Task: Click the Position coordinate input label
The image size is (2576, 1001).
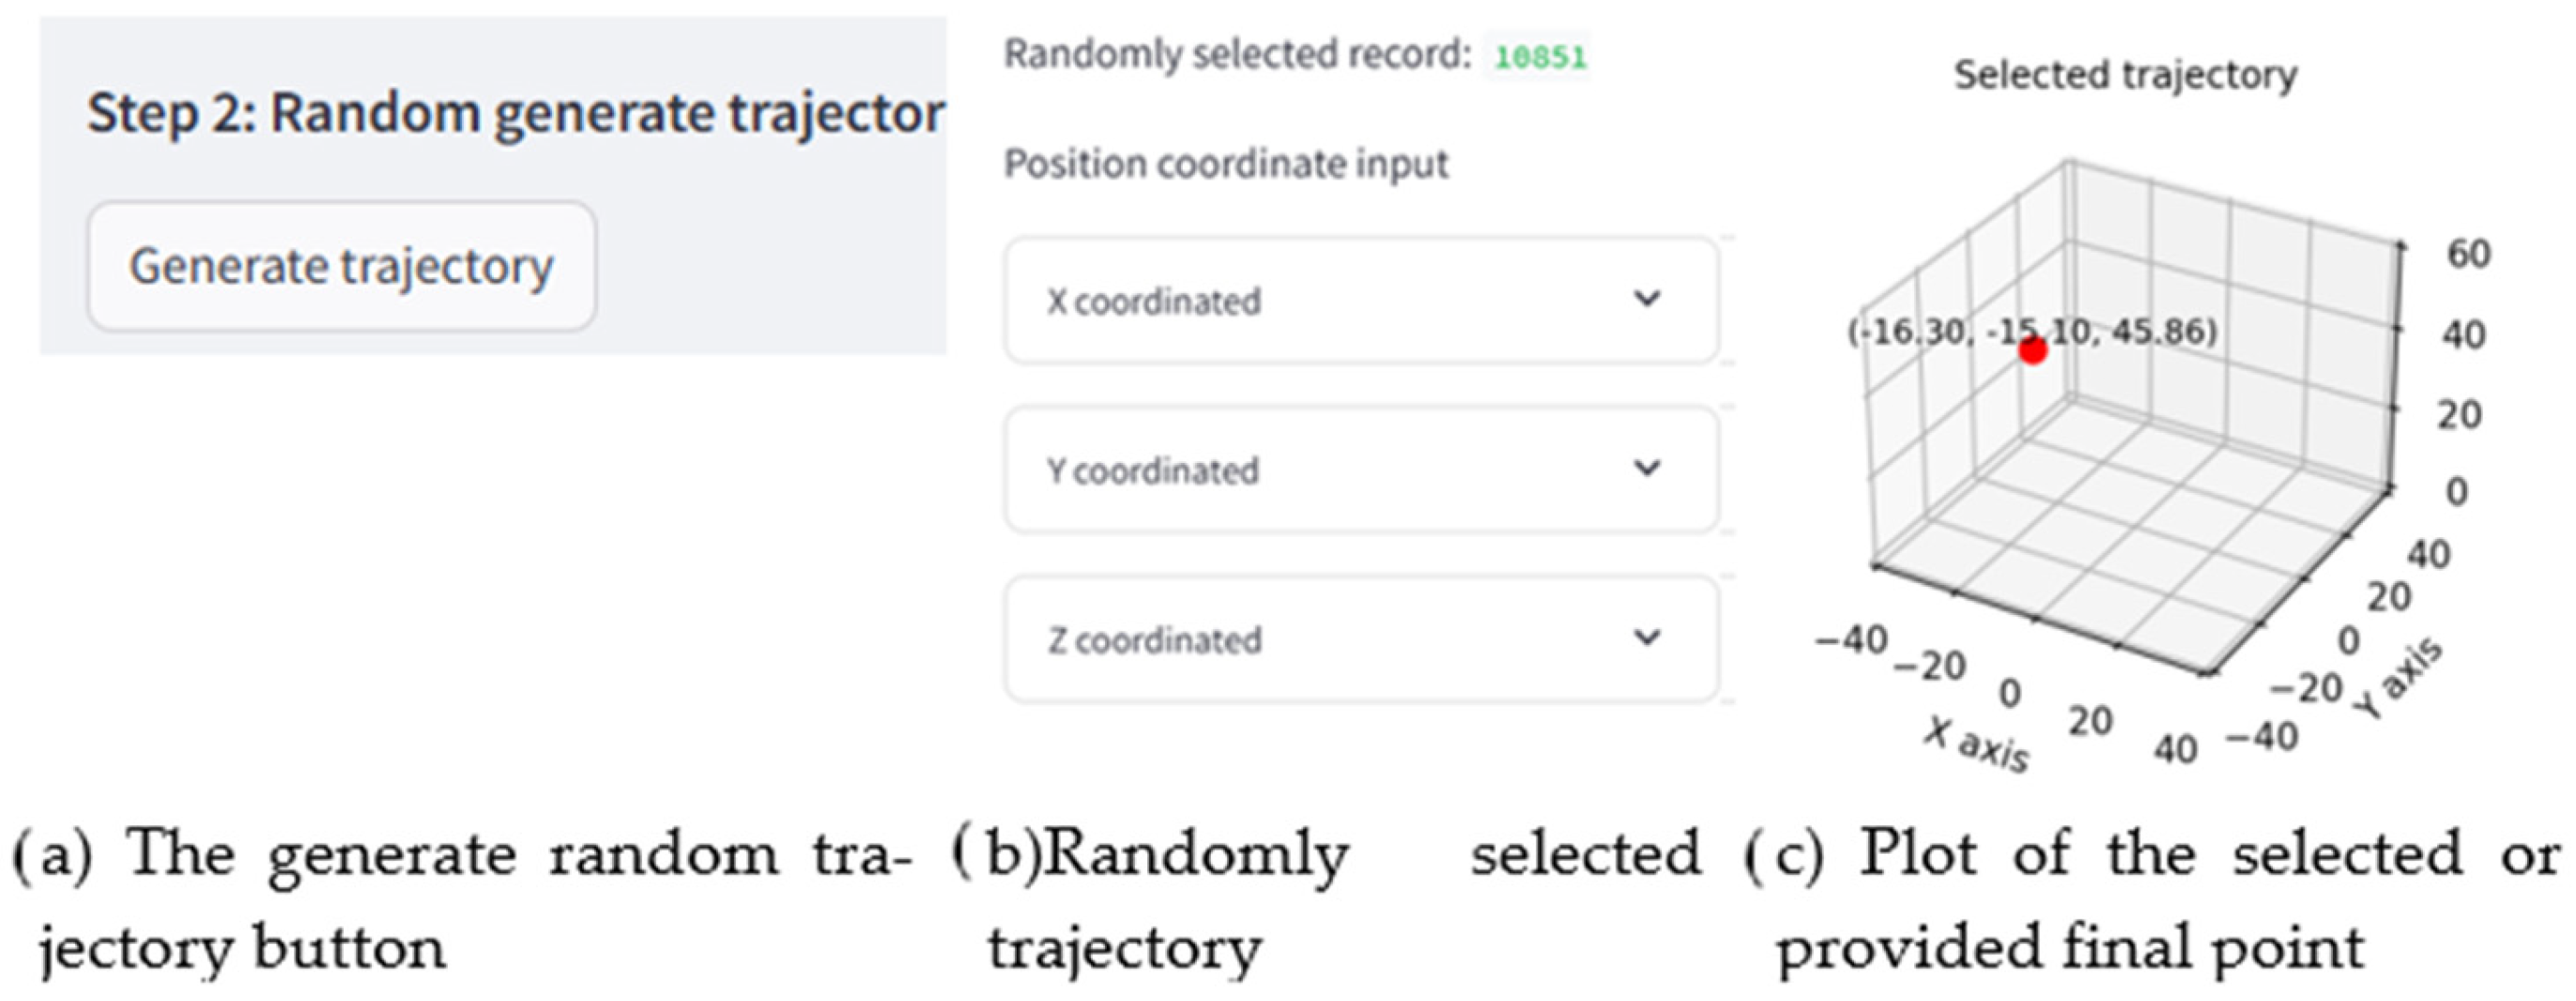Action: point(1225,164)
